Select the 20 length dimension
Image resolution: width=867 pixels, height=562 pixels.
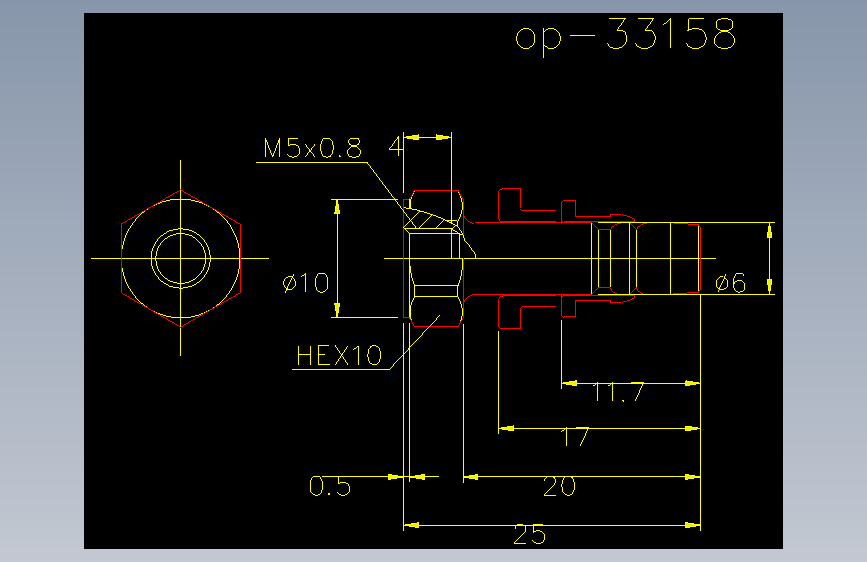tap(560, 486)
